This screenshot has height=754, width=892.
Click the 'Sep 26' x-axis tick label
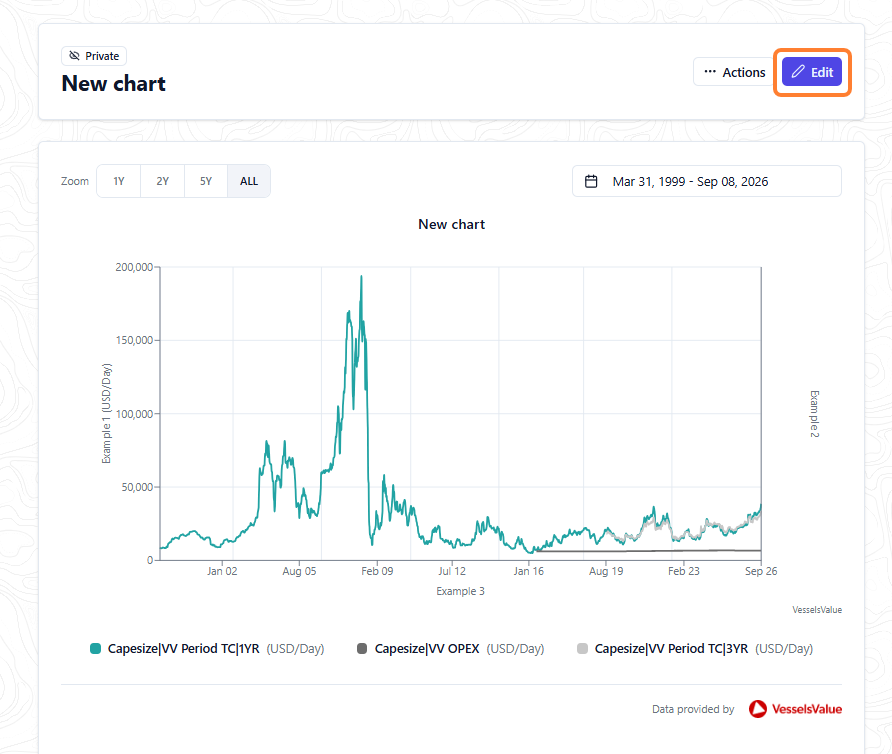(761, 571)
